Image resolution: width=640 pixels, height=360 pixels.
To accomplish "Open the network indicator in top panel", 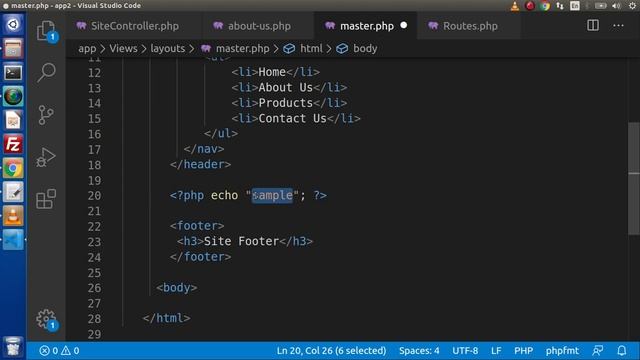I will (x=560, y=6).
